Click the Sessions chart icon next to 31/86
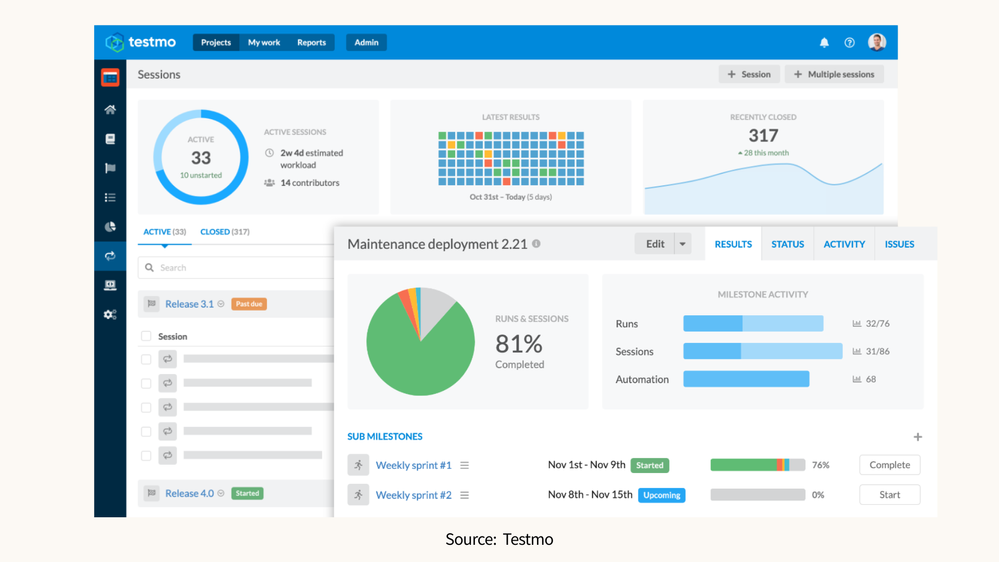This screenshot has width=999, height=562. (857, 351)
